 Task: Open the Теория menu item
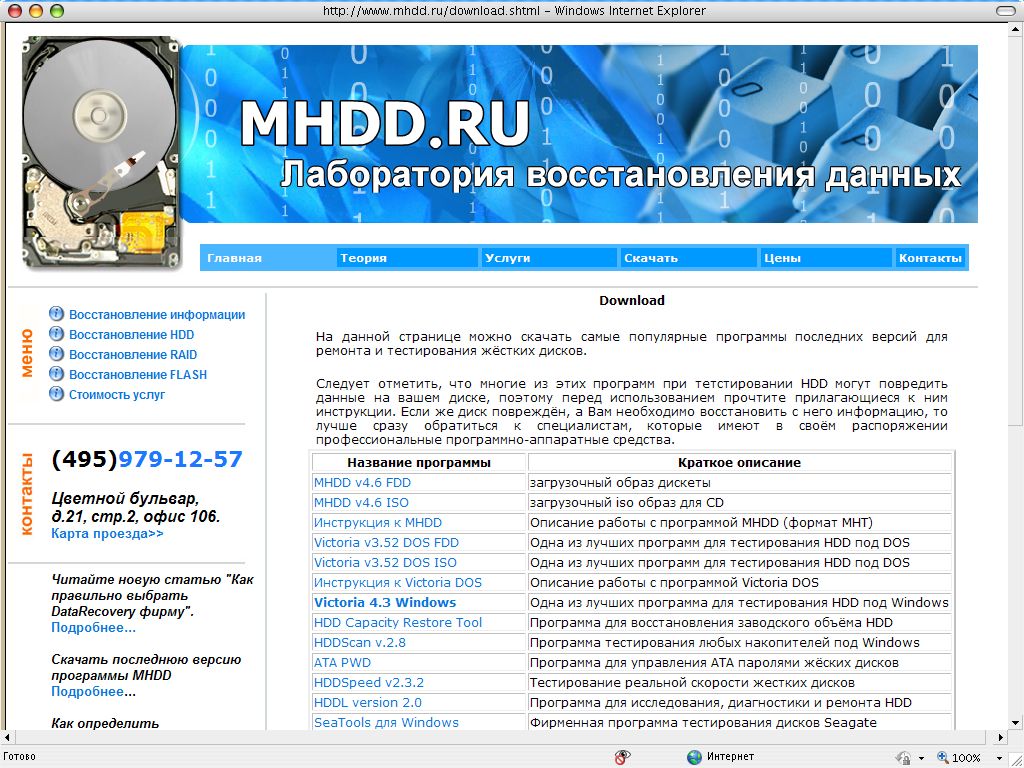tap(363, 258)
